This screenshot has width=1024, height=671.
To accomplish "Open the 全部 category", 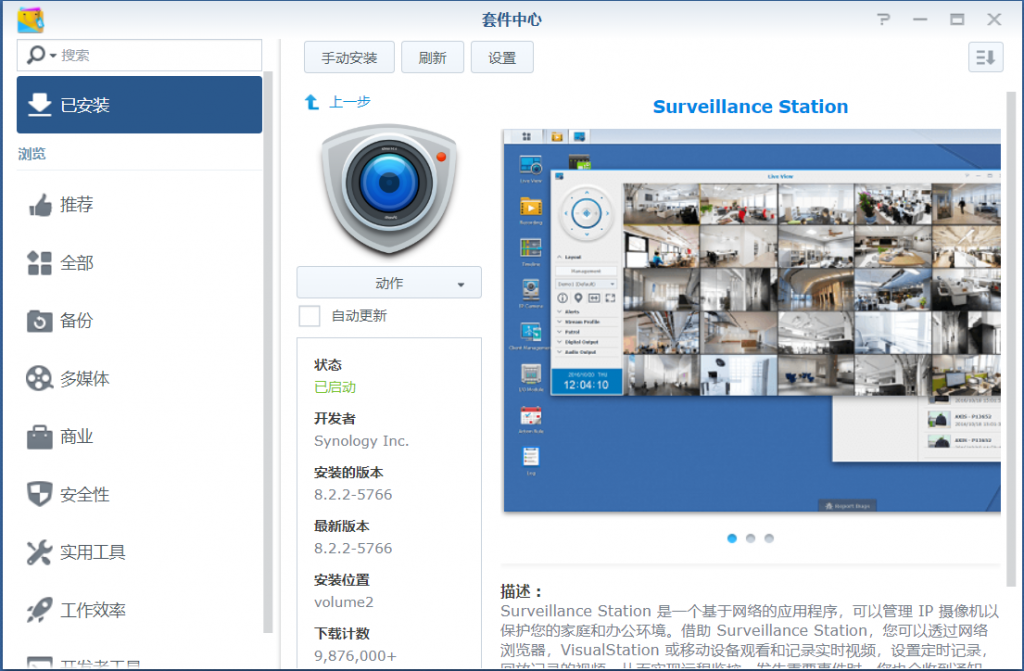I will tap(139, 263).
